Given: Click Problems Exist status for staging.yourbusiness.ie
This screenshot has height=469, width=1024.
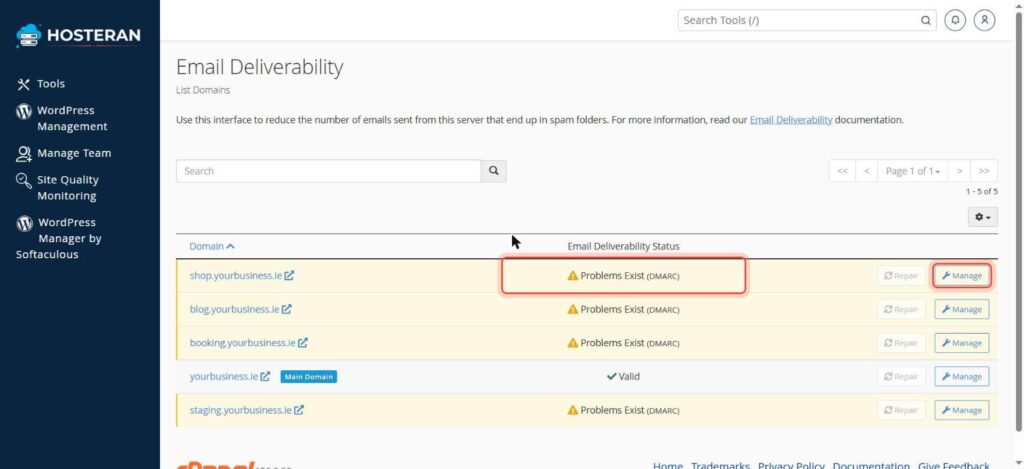Looking at the screenshot, I should coord(623,410).
